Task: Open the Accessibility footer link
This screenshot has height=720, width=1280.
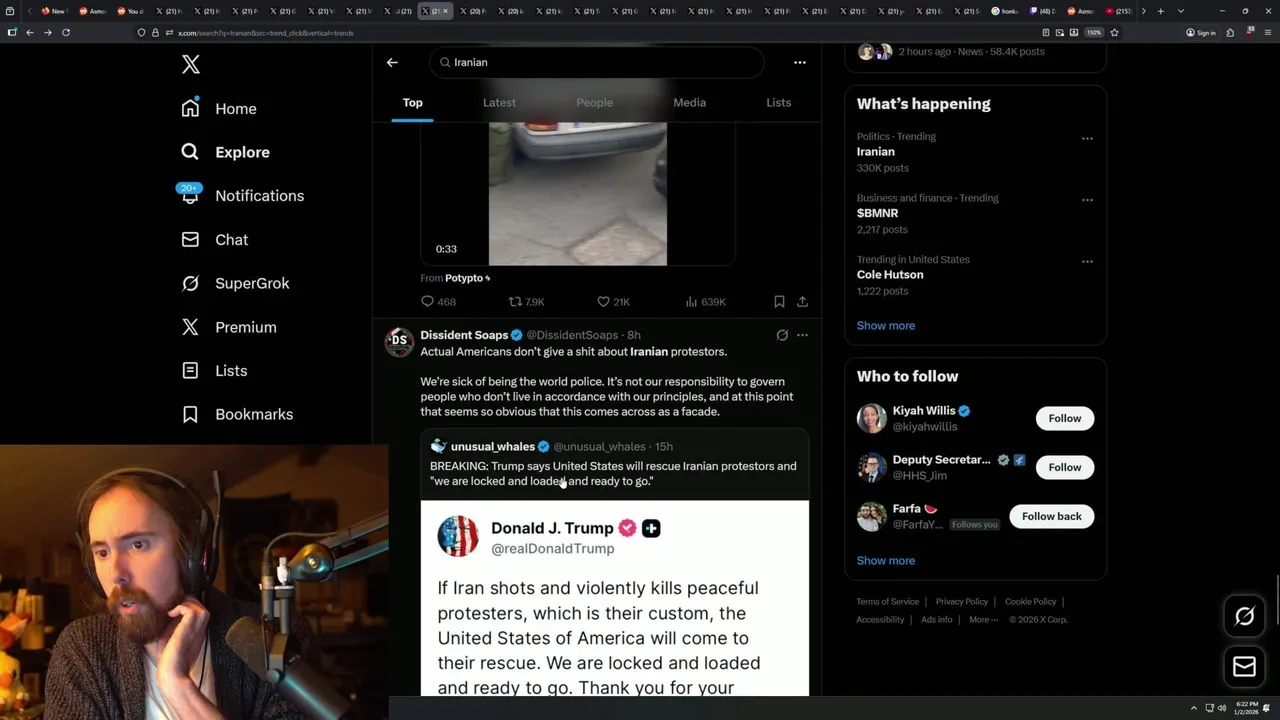Action: point(880,619)
